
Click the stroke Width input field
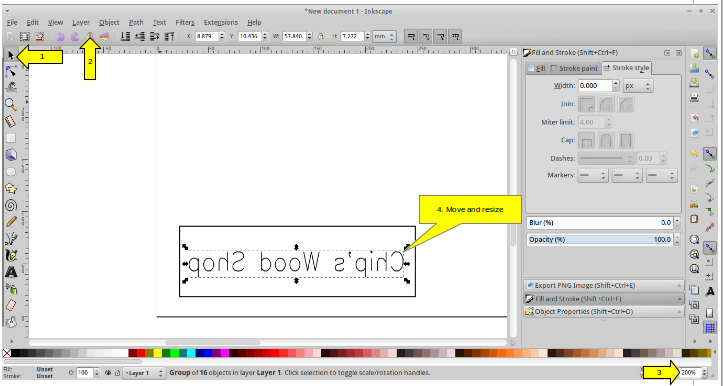[595, 86]
